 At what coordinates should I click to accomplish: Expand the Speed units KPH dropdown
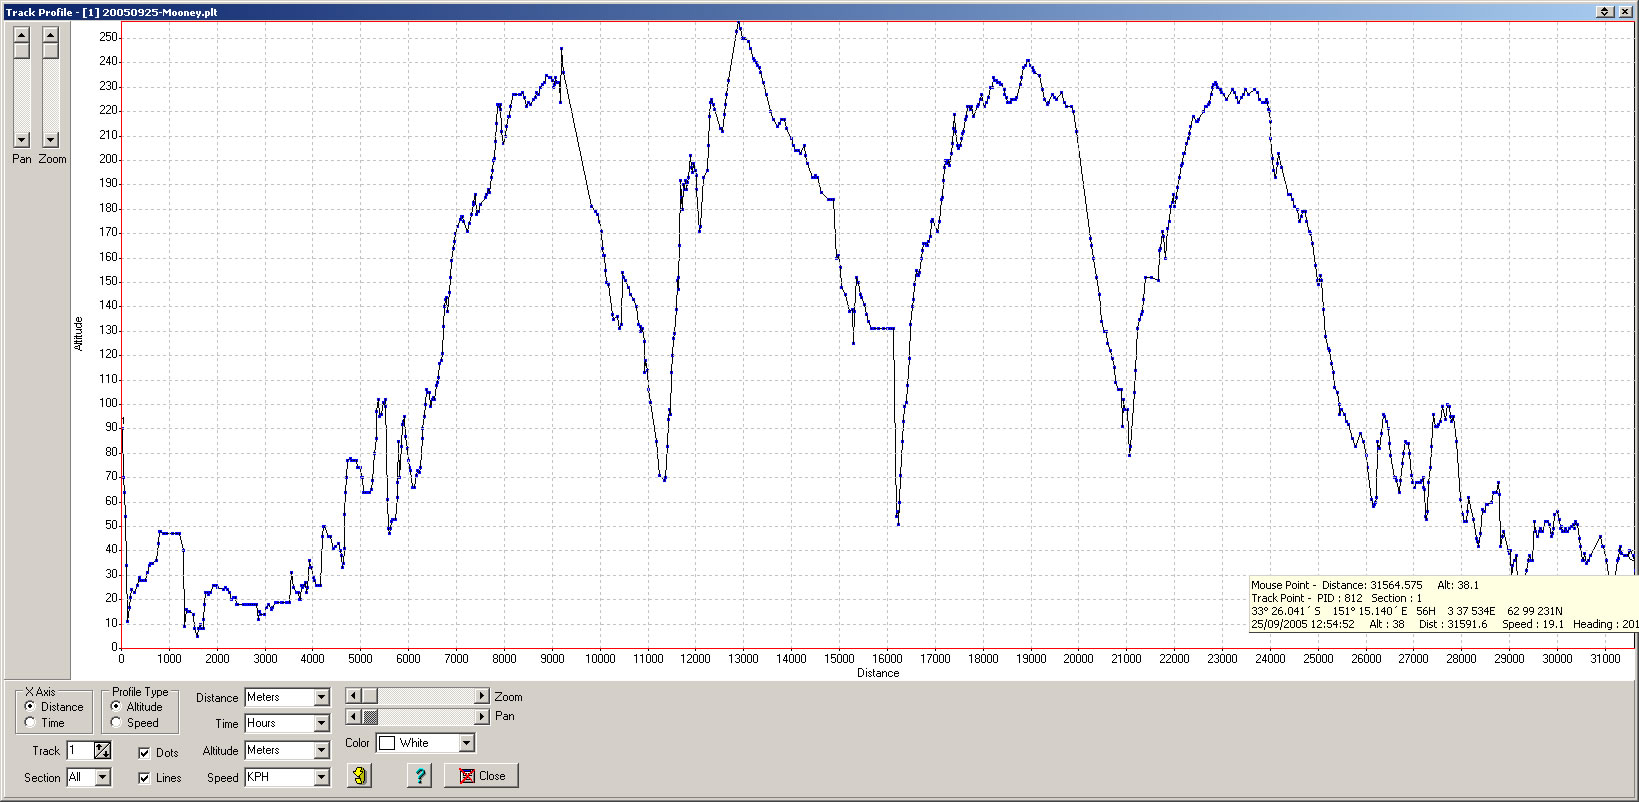pos(321,777)
